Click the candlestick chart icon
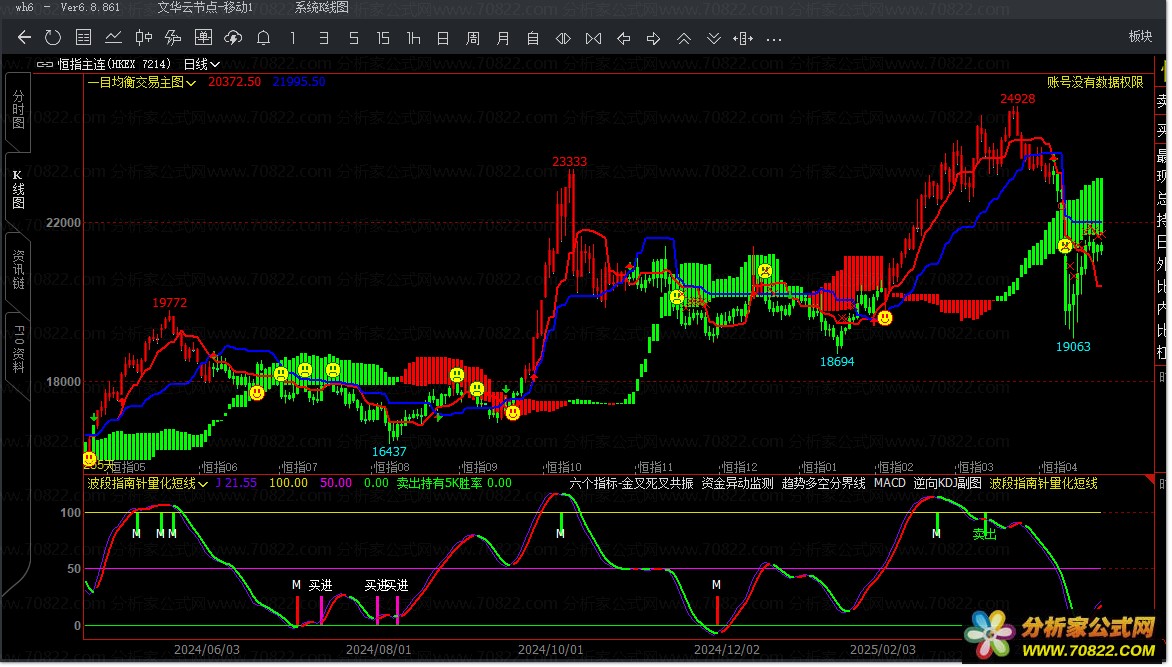1172x667 pixels. click(x=143, y=39)
